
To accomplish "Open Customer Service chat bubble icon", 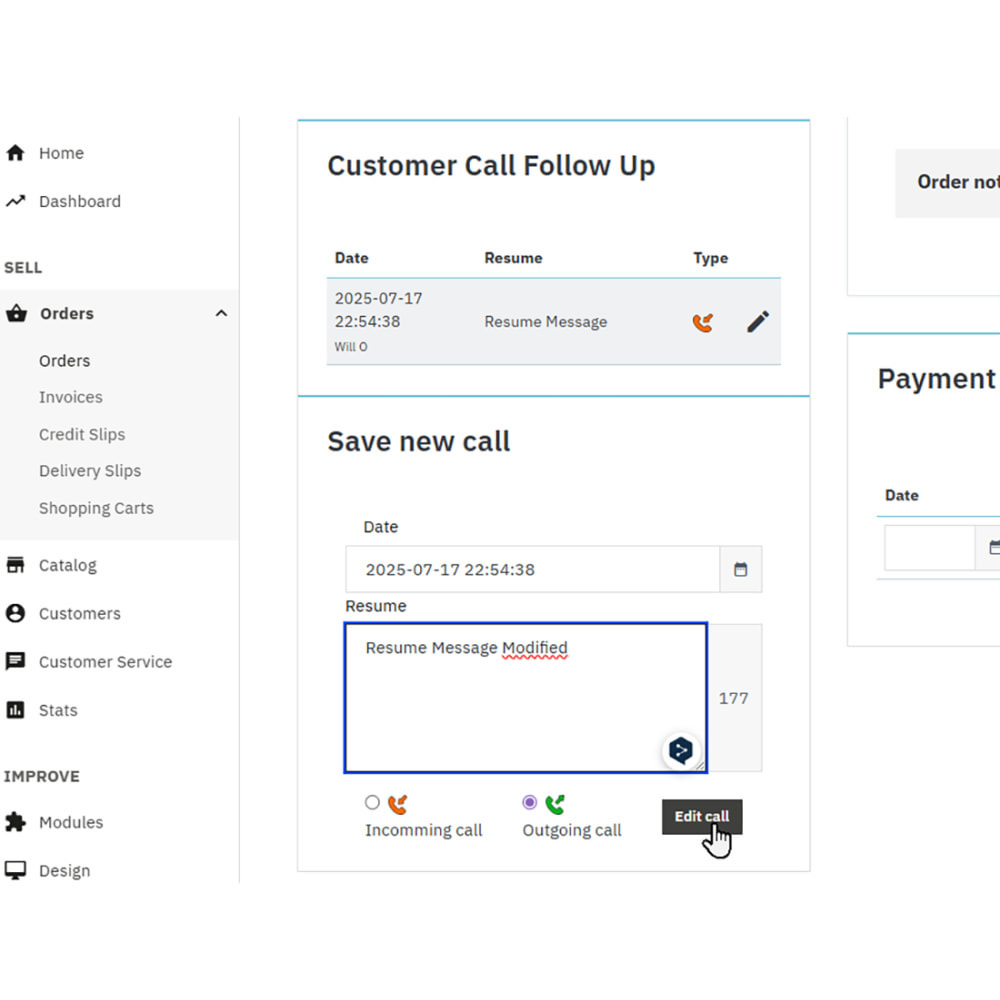I will click(x=16, y=661).
